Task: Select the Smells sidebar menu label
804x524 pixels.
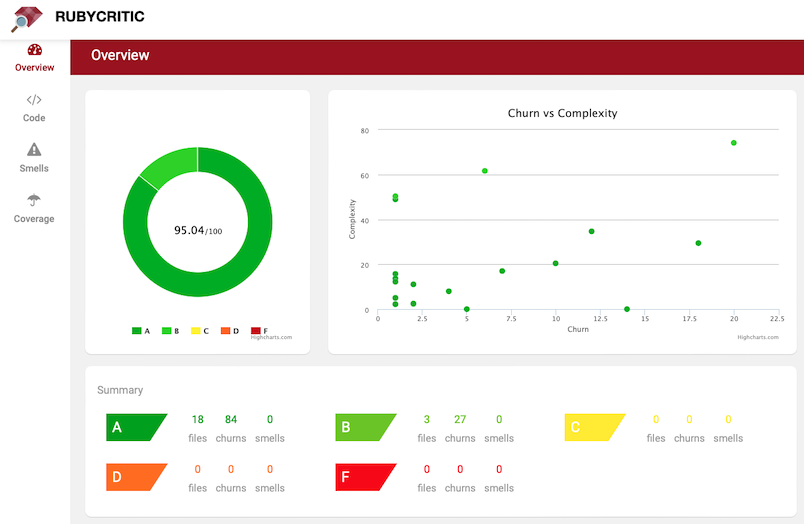Action: [34, 168]
